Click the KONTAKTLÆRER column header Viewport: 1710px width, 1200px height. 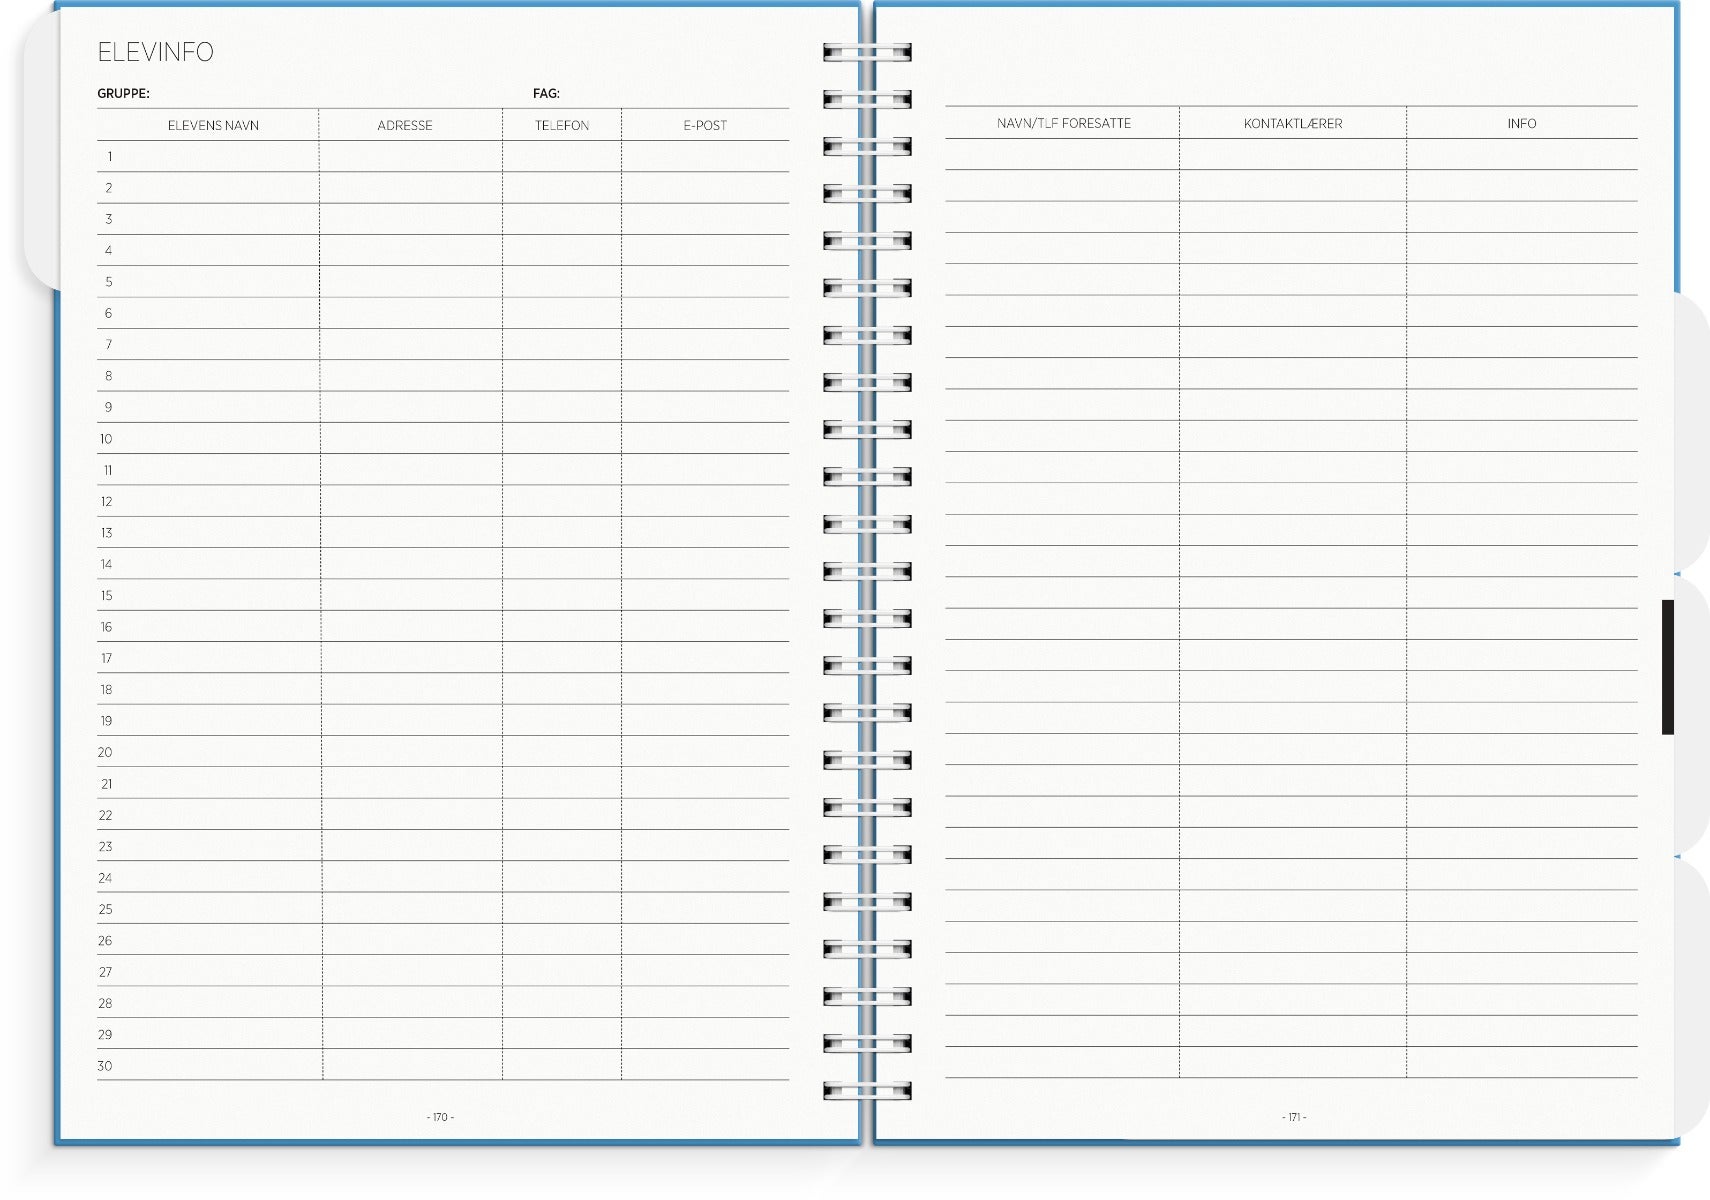pyautogui.click(x=1293, y=123)
